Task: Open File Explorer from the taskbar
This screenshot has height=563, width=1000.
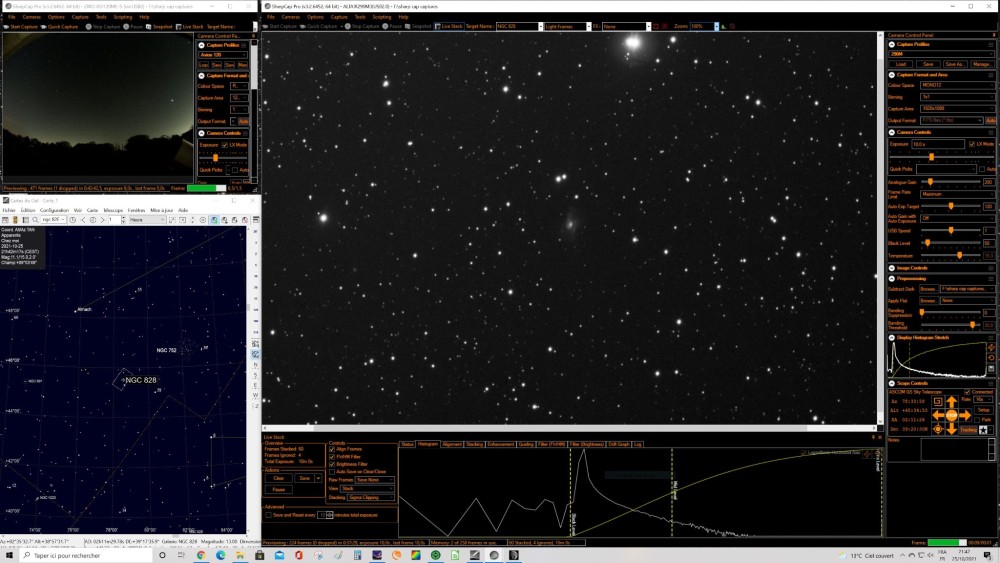Action: pyautogui.click(x=240, y=555)
